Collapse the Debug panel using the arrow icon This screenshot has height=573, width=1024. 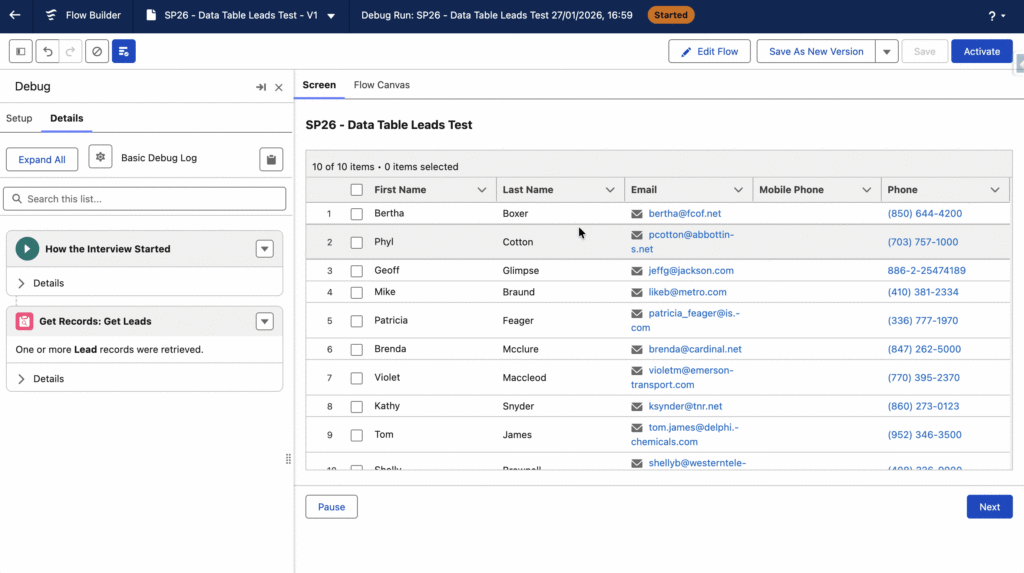pyautogui.click(x=261, y=87)
